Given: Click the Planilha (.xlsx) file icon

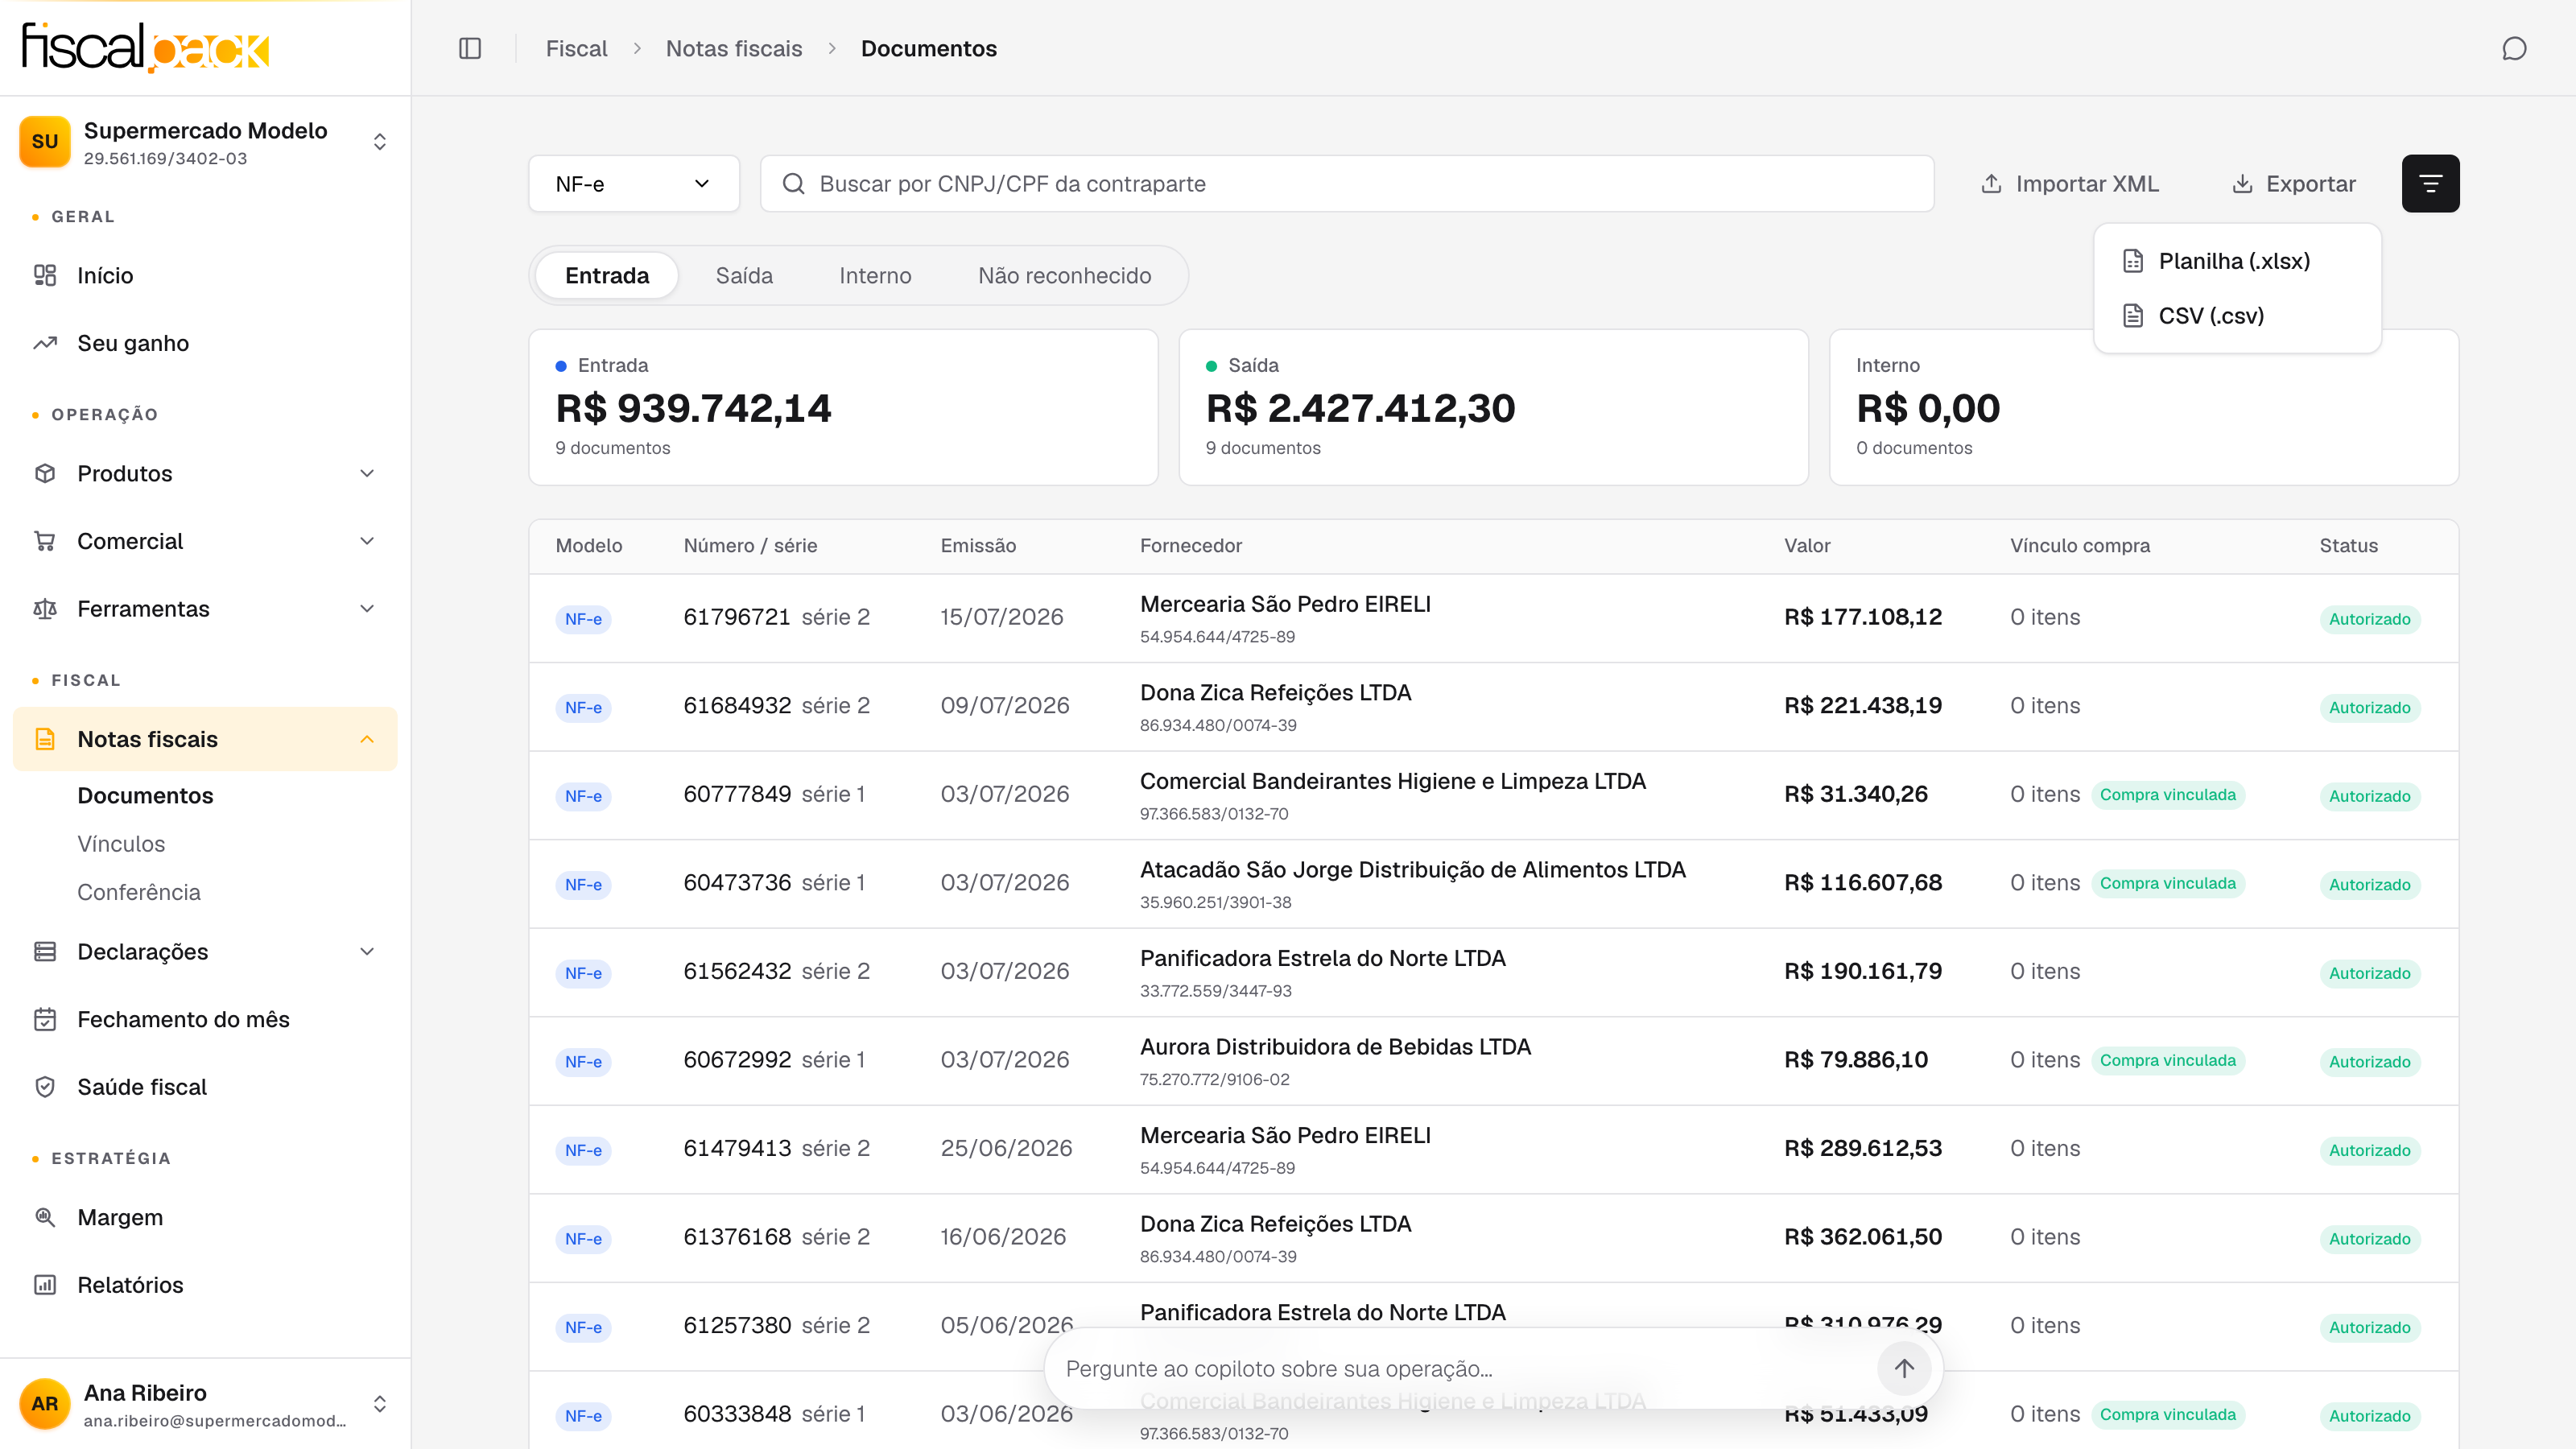Looking at the screenshot, I should point(2133,261).
